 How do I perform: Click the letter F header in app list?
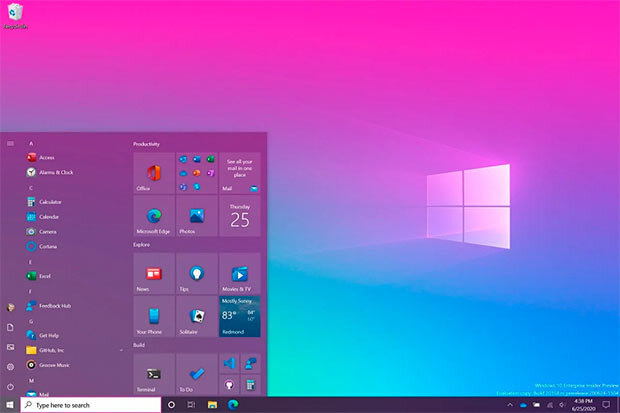click(x=30, y=292)
